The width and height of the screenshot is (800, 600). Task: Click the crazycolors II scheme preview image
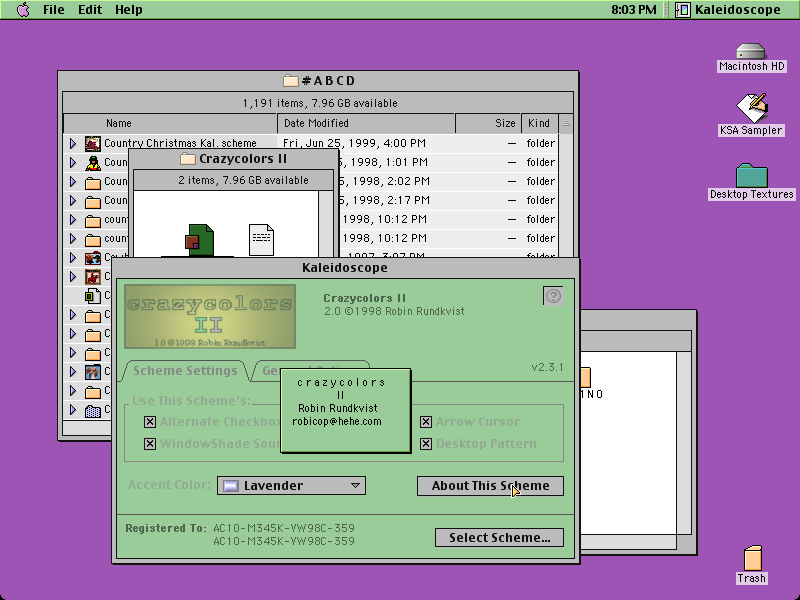[x=210, y=317]
